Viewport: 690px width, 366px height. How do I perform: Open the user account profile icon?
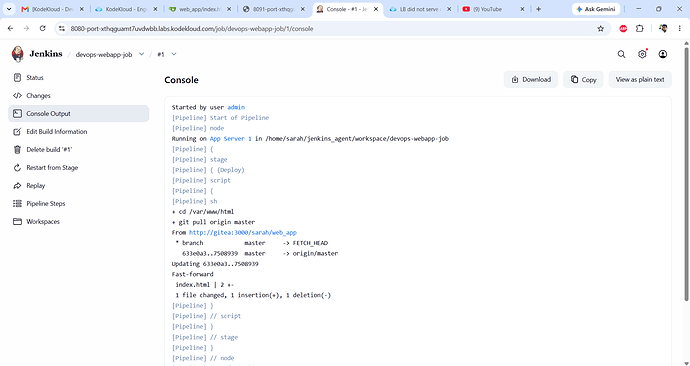pos(663,54)
